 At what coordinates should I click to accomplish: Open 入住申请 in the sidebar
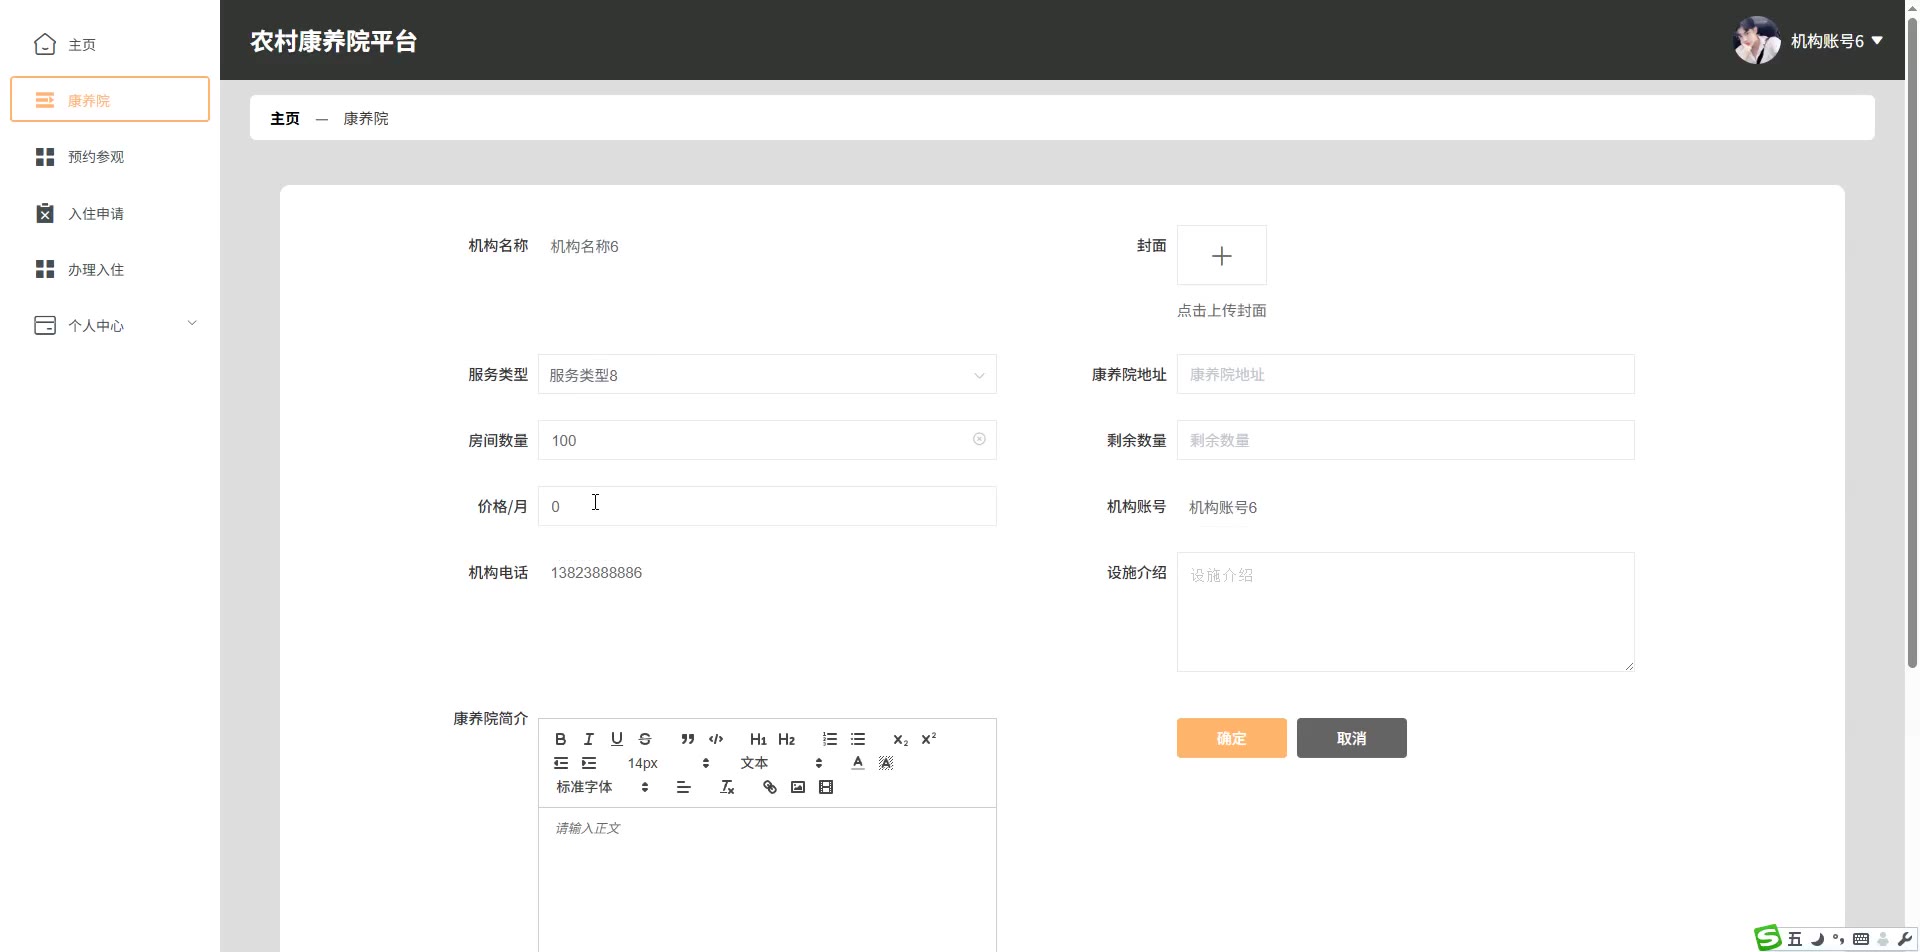point(96,213)
